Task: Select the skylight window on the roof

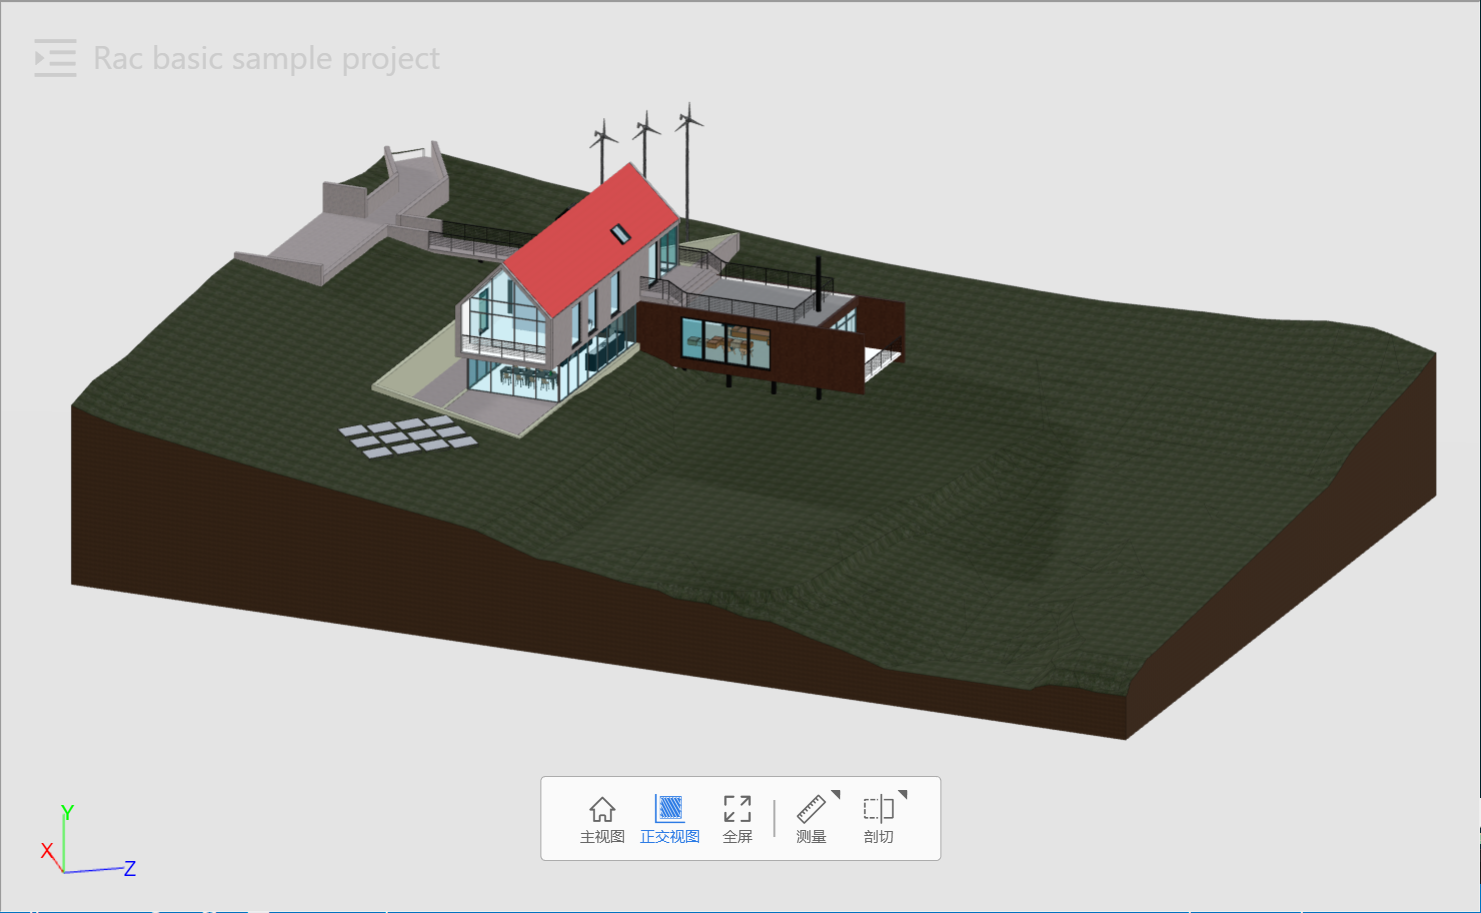Action: tap(620, 234)
